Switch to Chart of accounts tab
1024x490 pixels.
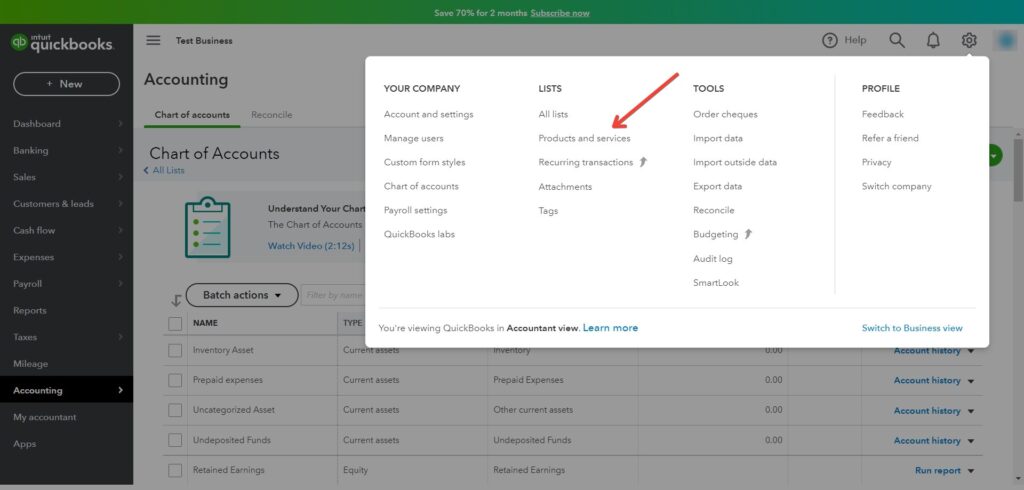[192, 115]
